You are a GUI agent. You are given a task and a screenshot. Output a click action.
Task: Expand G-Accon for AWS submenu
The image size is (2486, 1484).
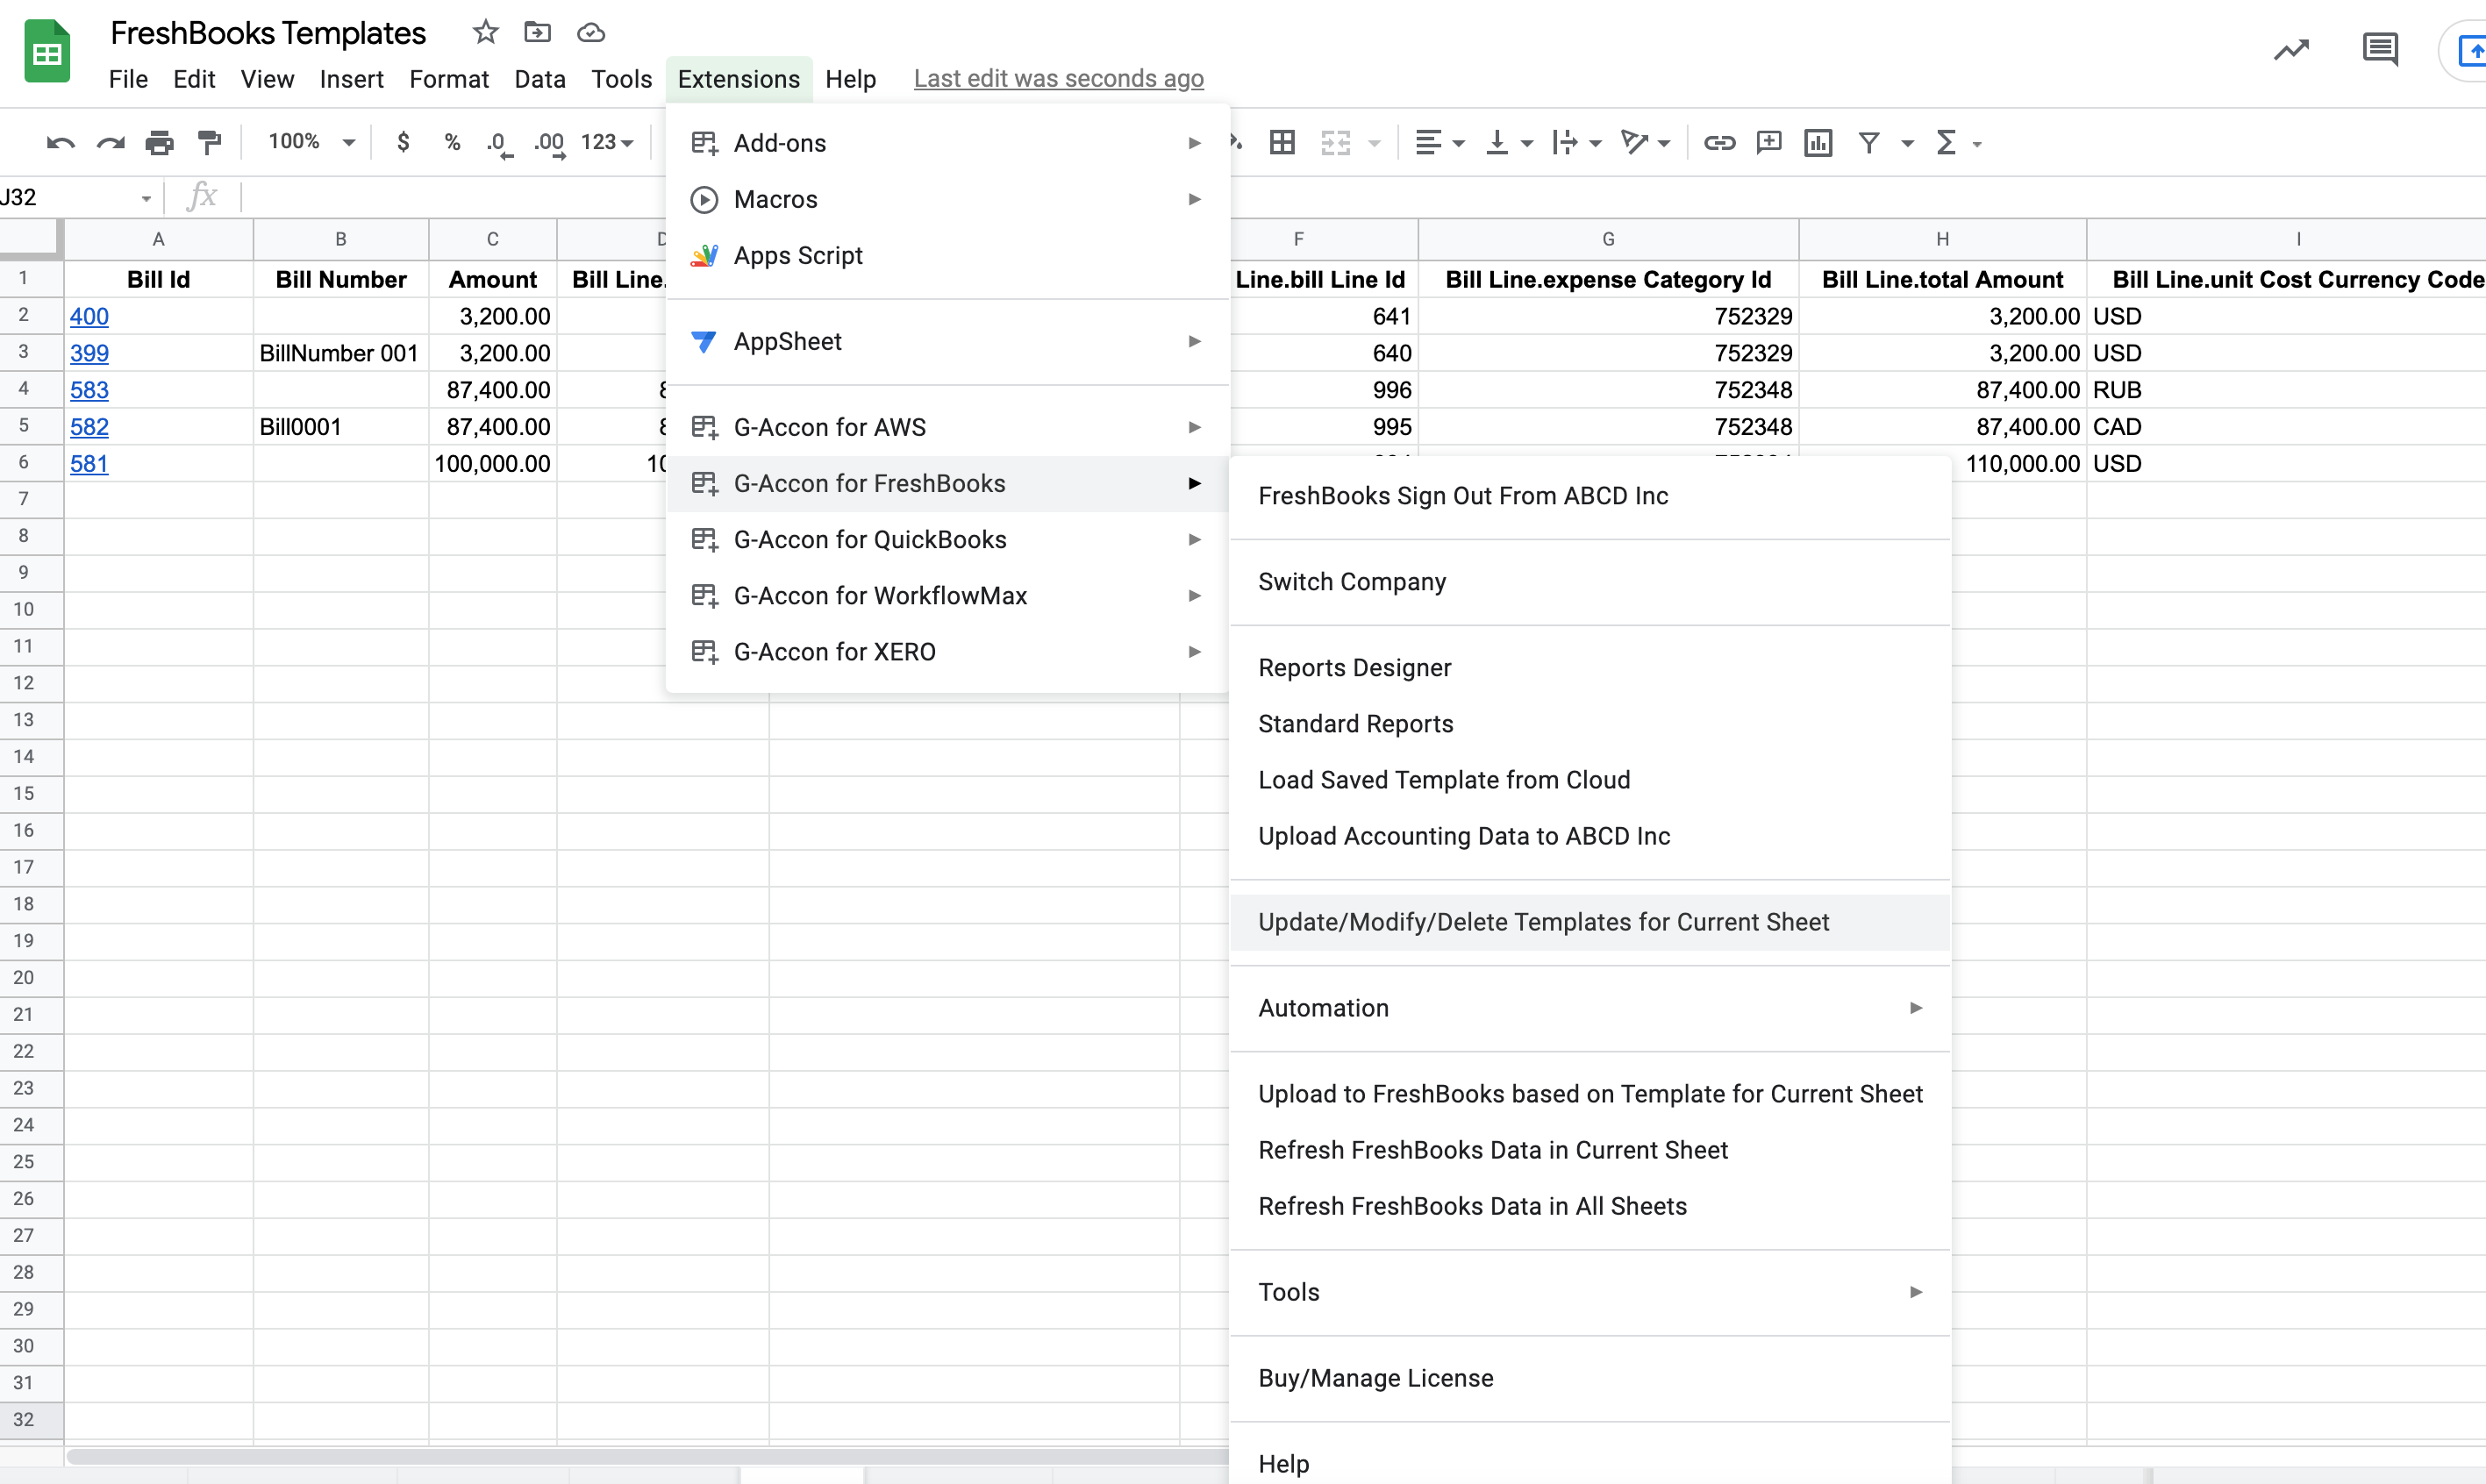(x=947, y=427)
